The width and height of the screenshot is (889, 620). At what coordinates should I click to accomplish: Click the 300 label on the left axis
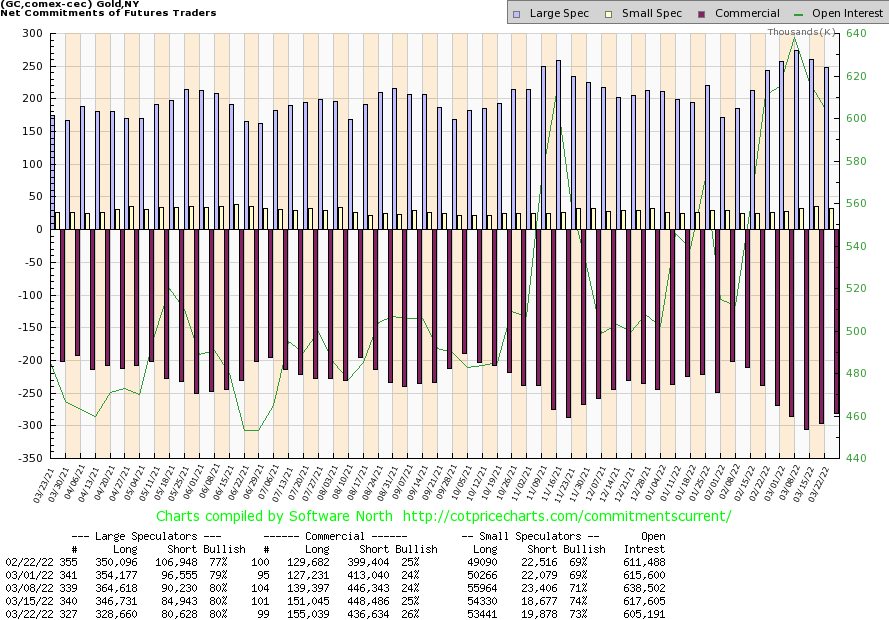tap(32, 34)
